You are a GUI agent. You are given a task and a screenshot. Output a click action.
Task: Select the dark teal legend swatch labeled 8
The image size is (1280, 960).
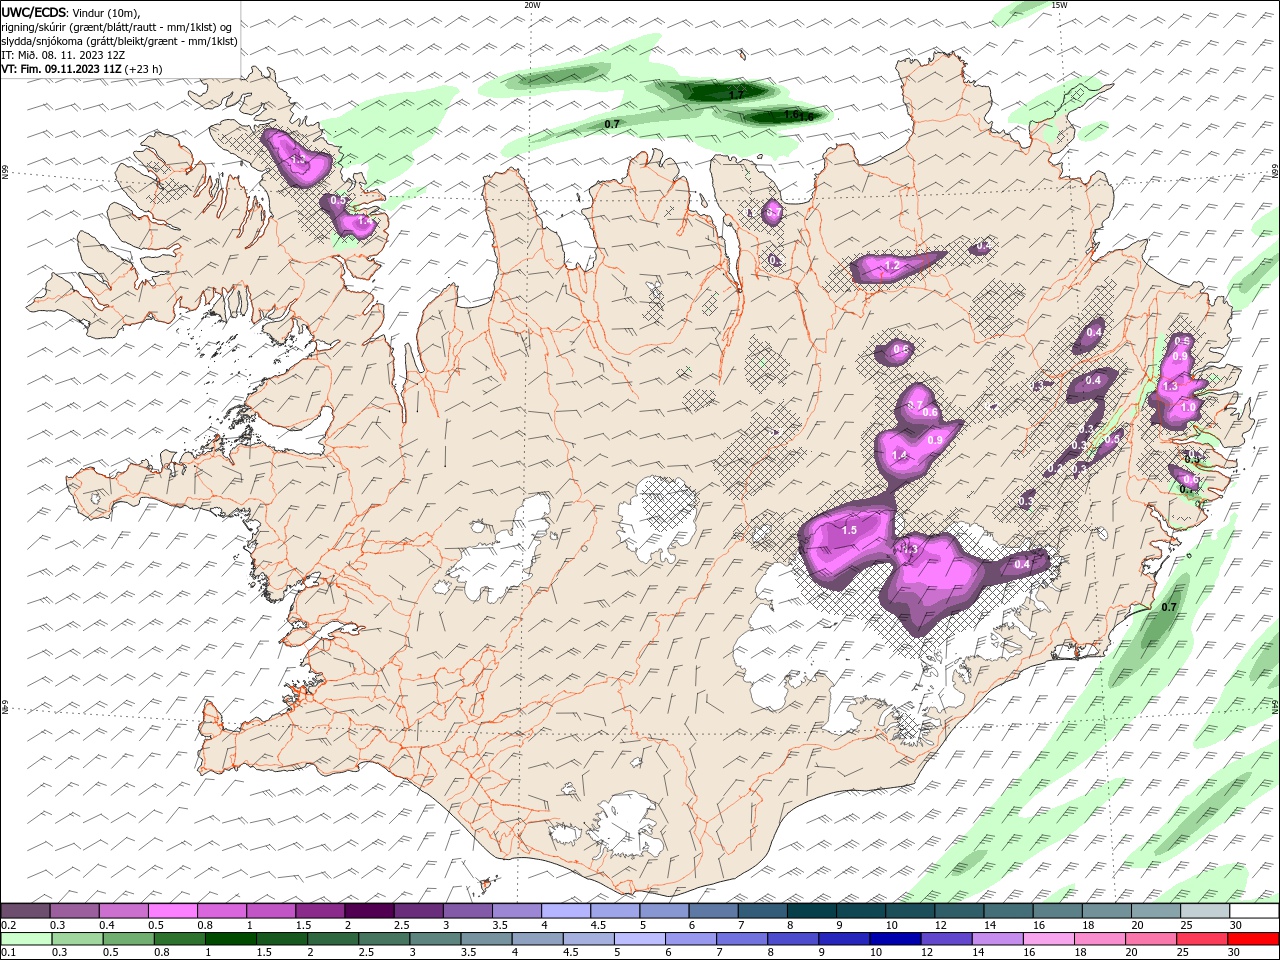coord(810,911)
